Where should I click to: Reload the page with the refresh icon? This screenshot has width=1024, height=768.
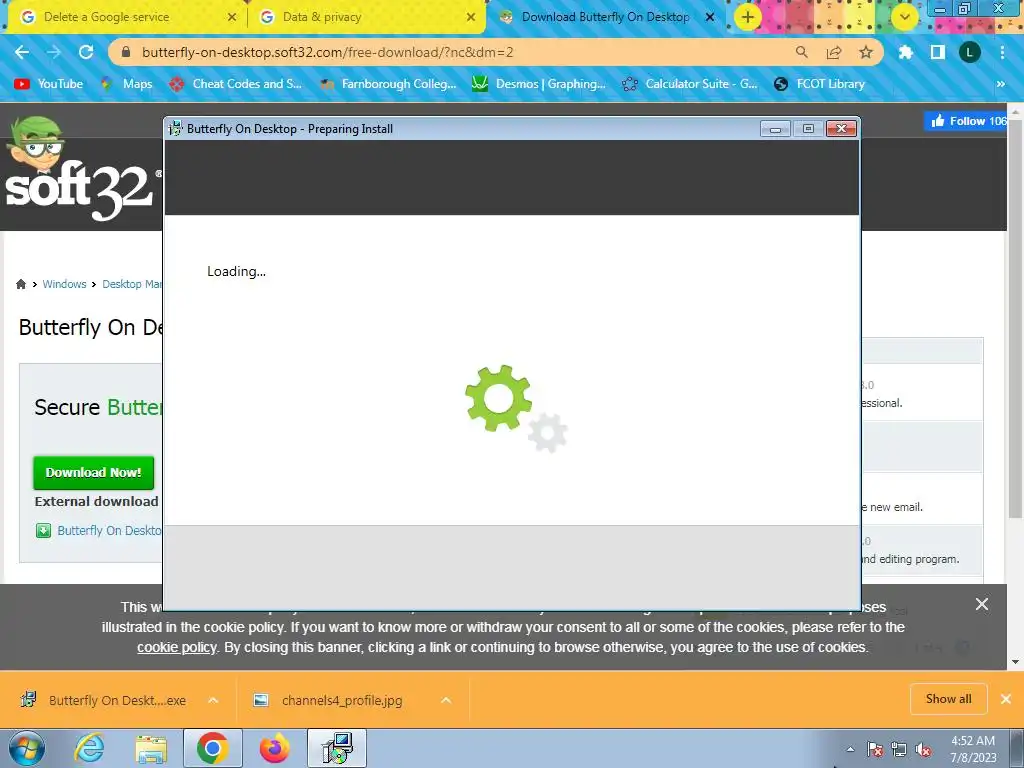(x=86, y=52)
